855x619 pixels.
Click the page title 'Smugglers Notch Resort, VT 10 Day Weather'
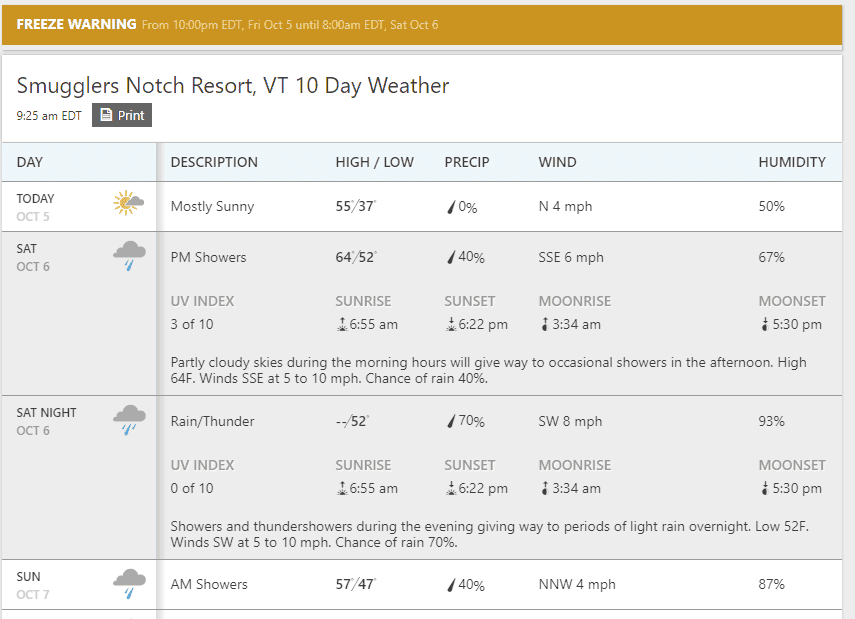click(233, 86)
